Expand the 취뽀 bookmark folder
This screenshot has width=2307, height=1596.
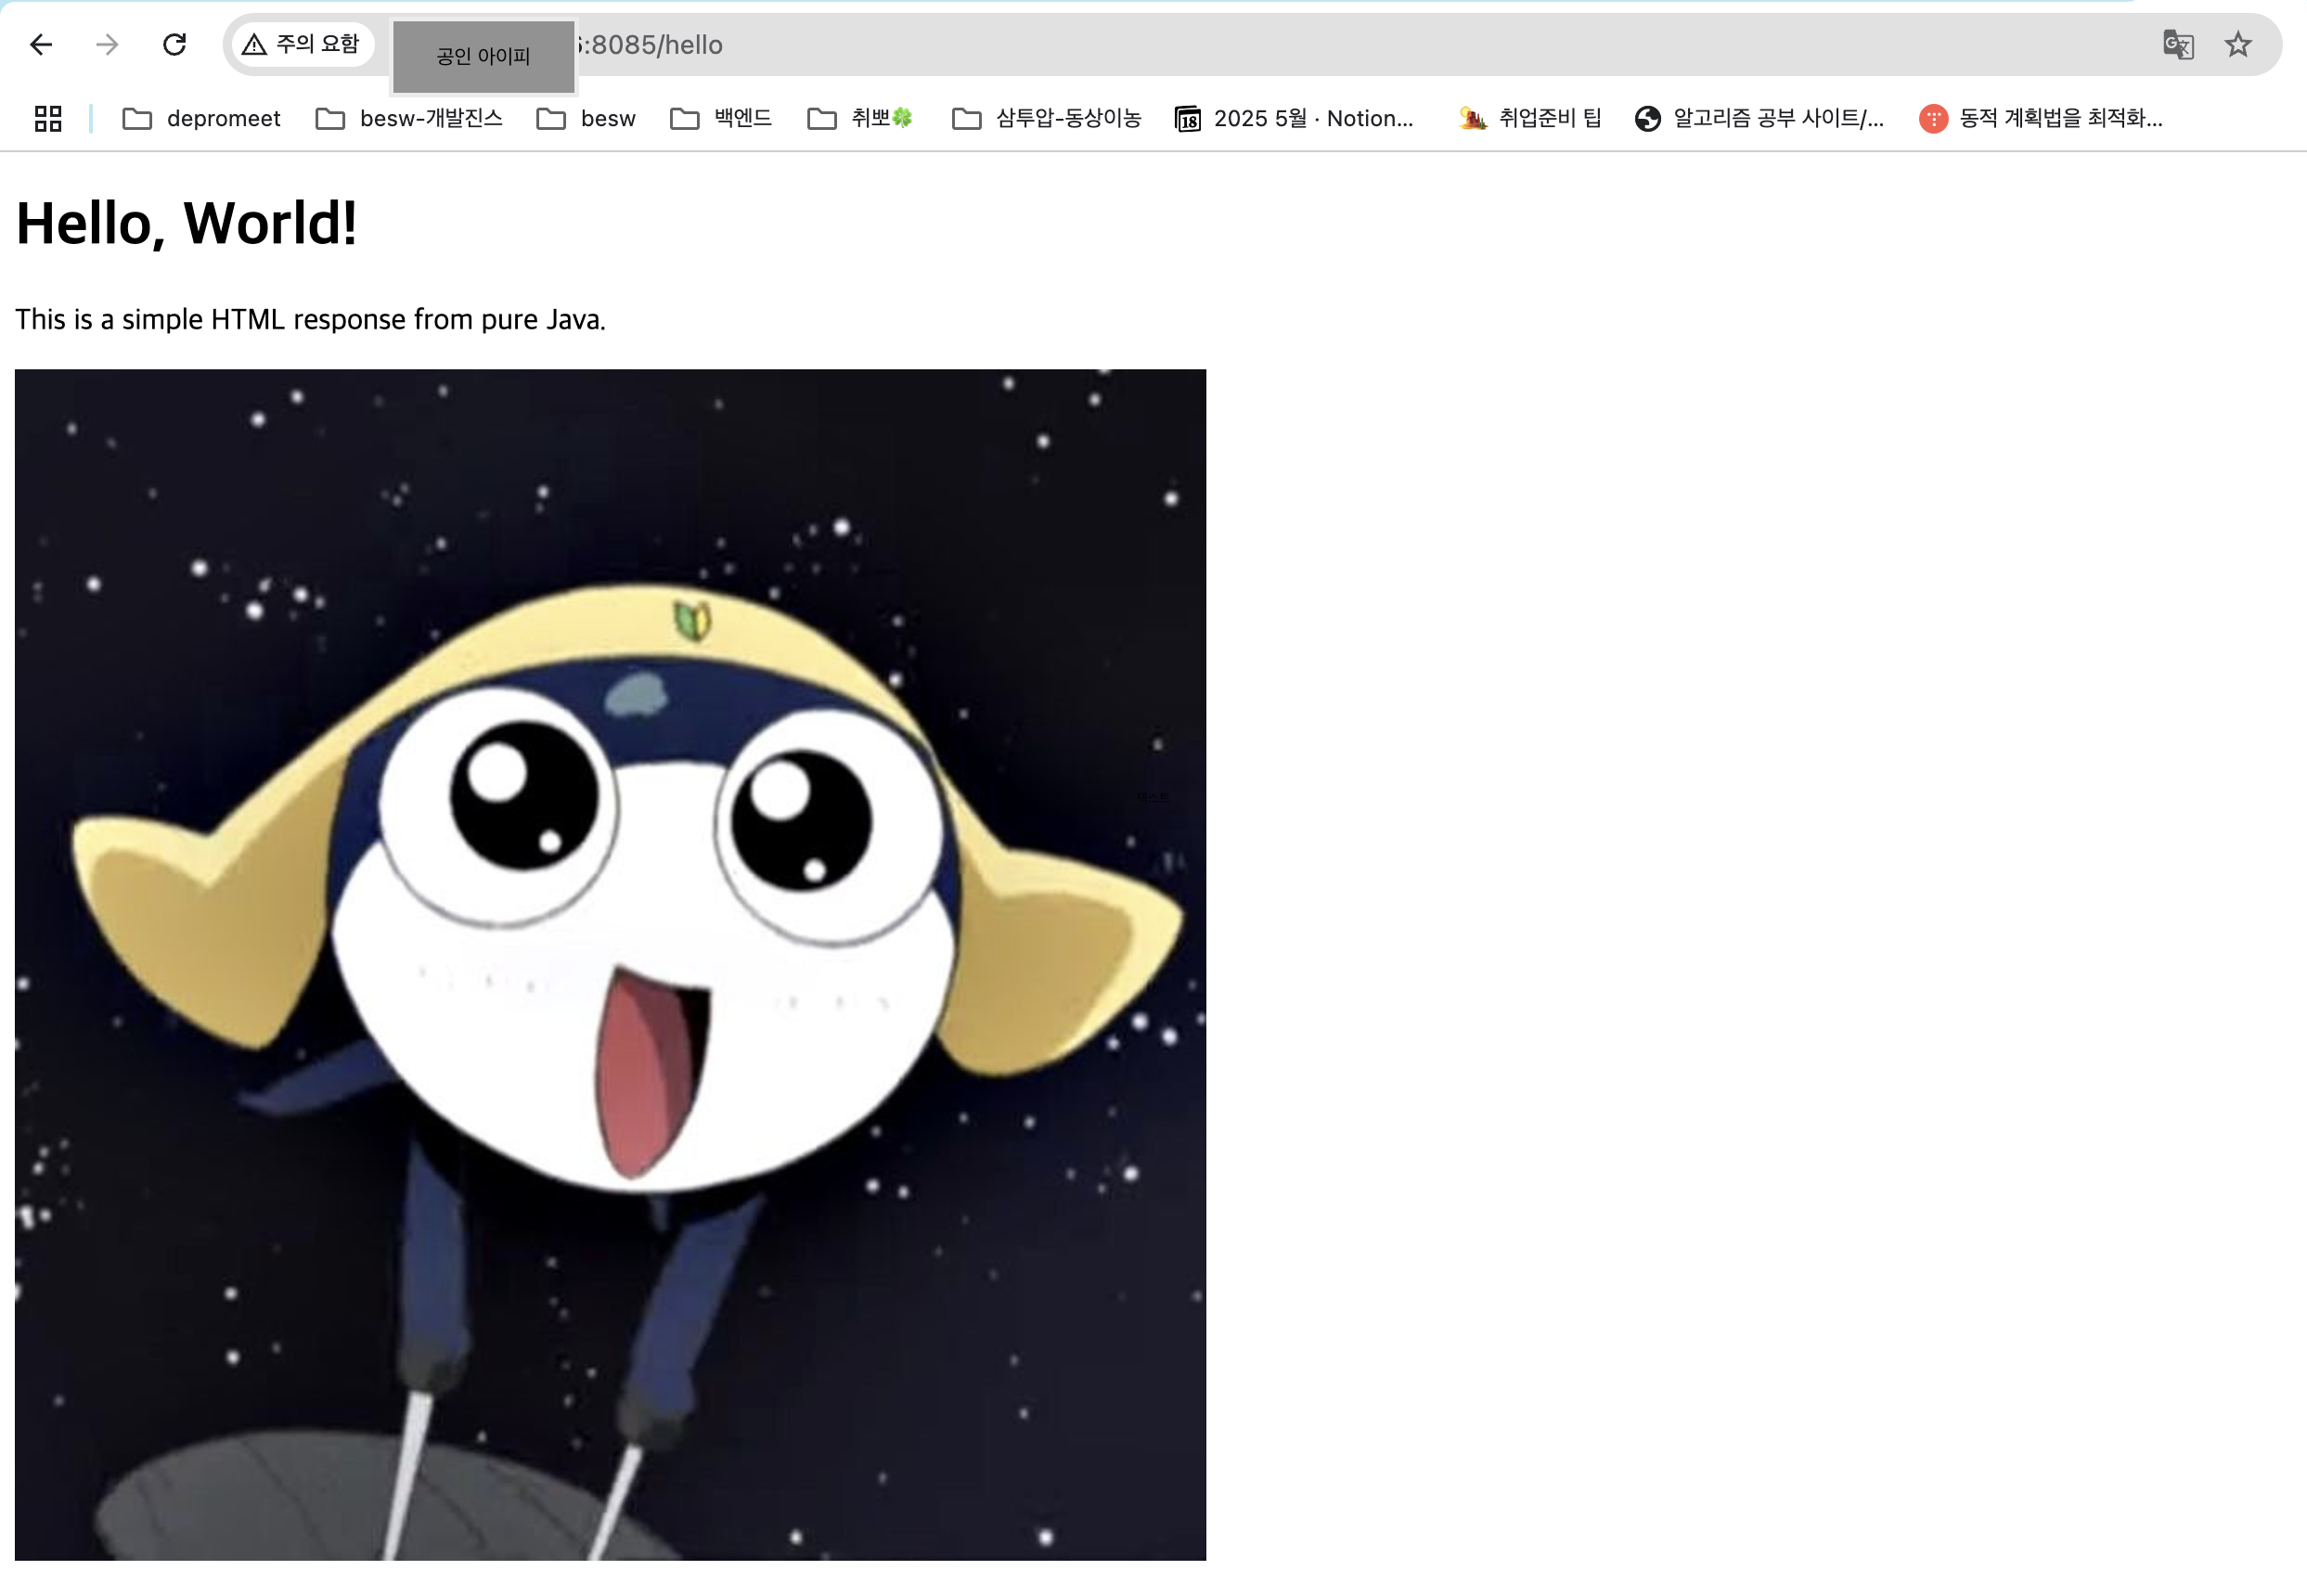pos(860,119)
